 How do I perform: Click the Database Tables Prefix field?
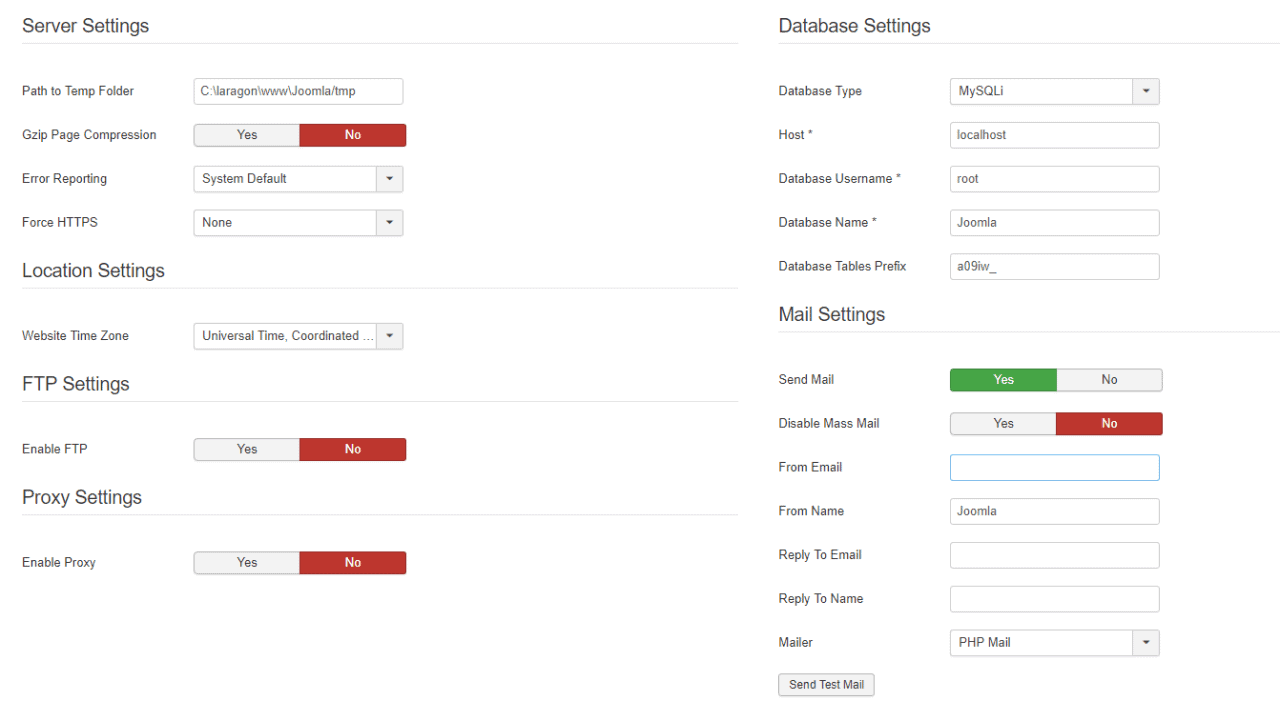tap(1054, 267)
